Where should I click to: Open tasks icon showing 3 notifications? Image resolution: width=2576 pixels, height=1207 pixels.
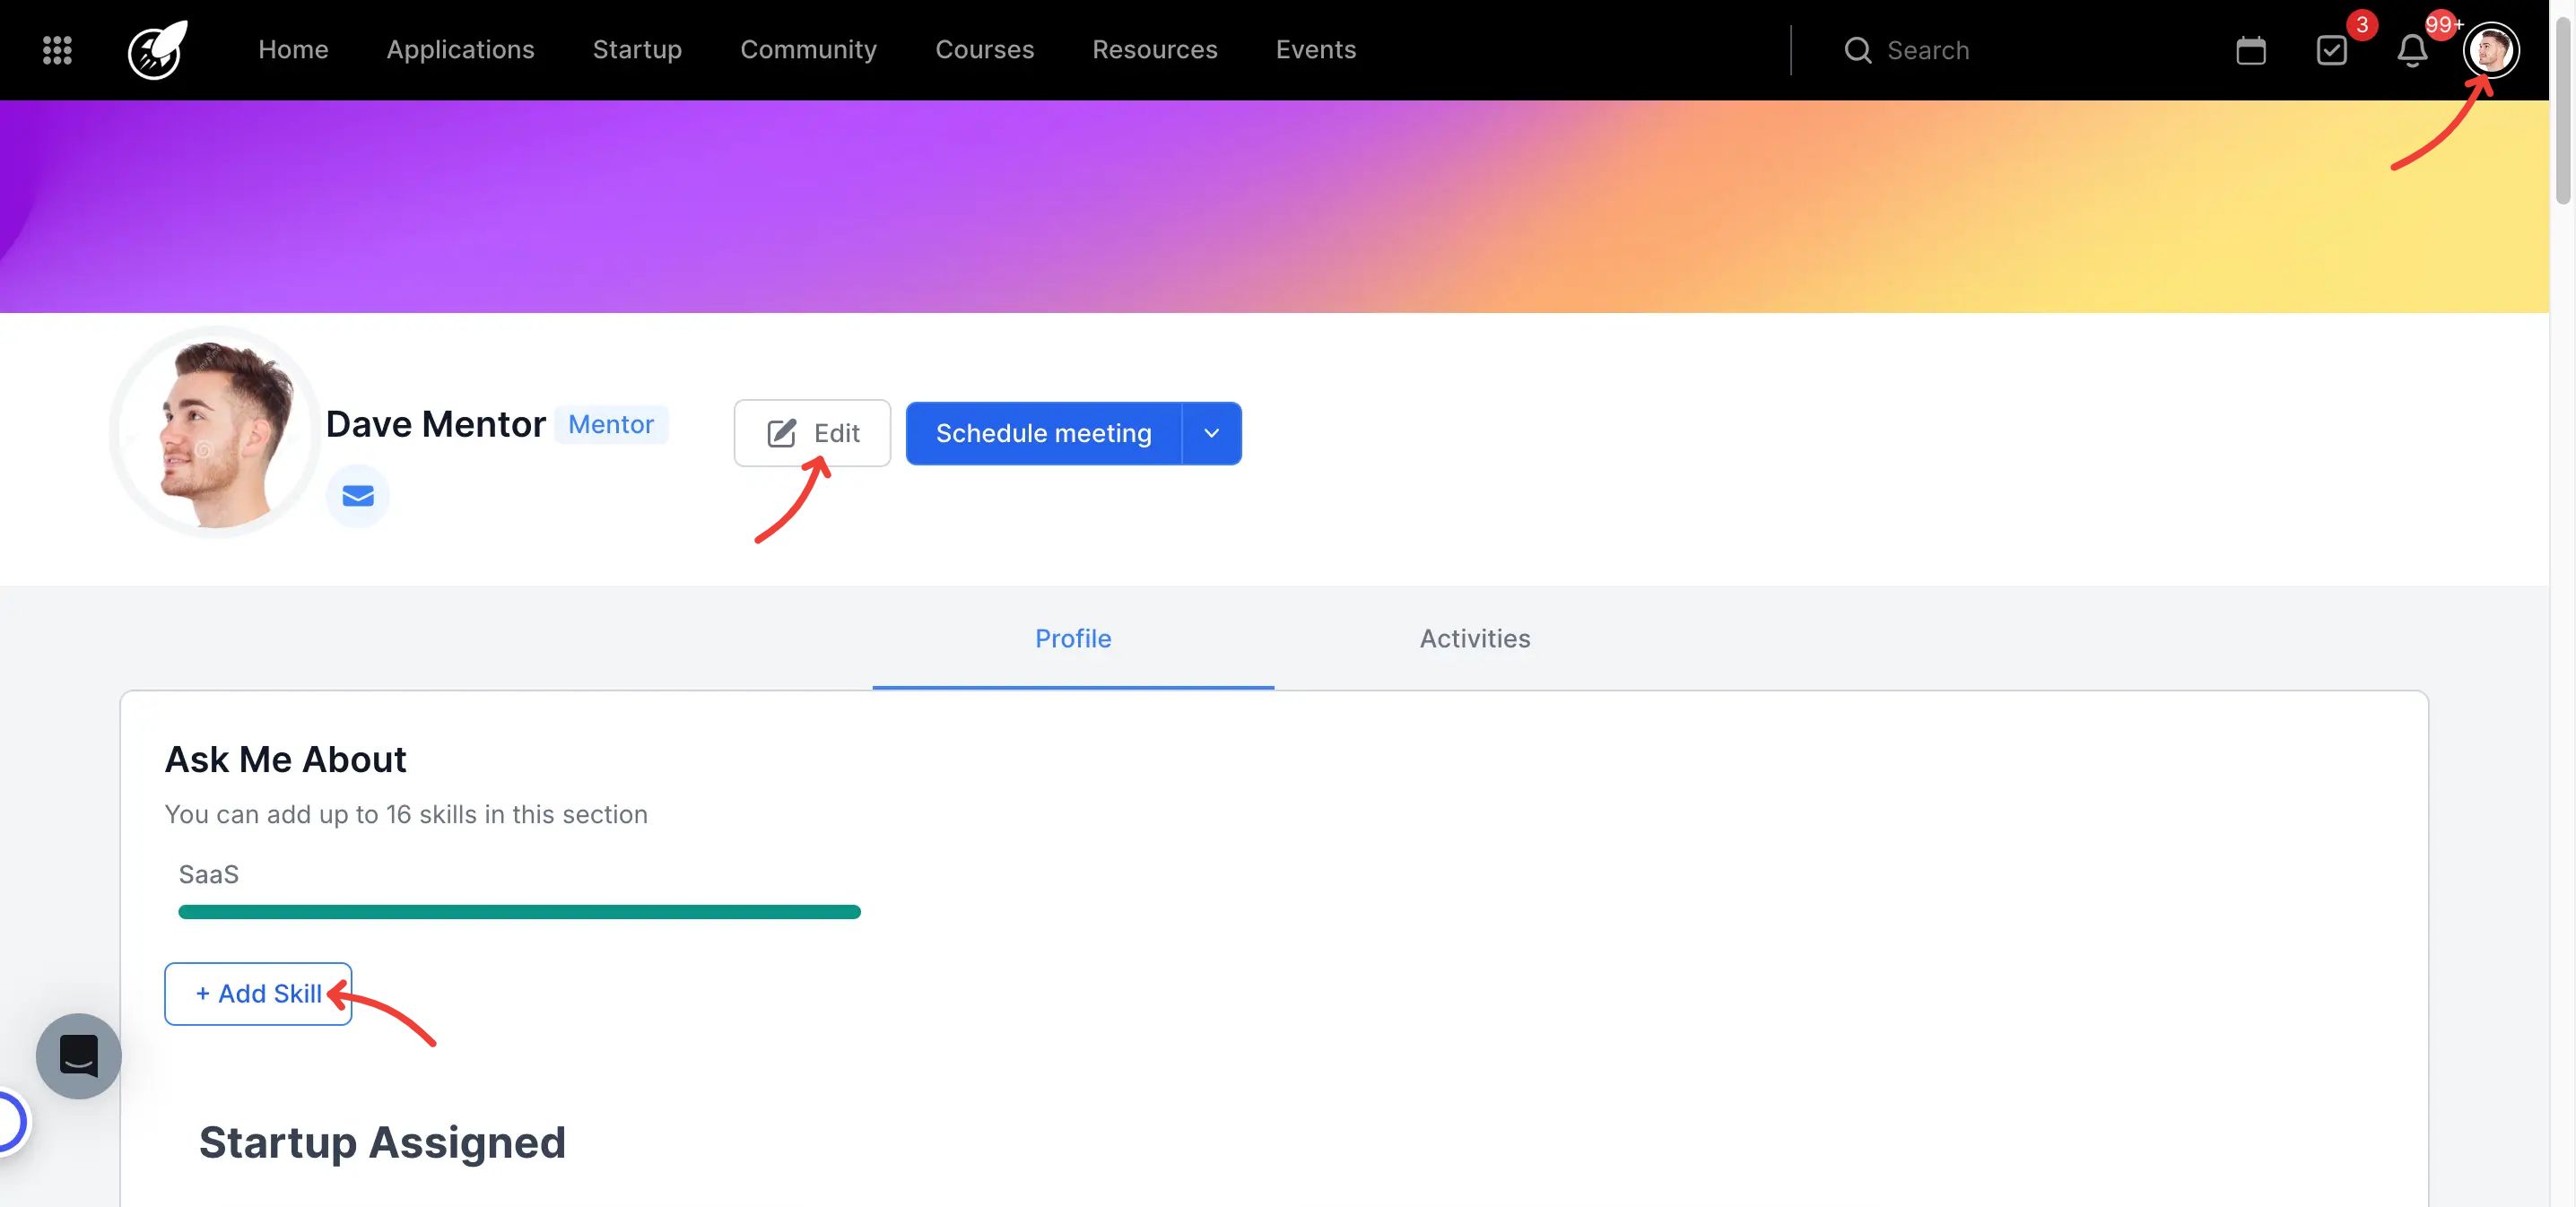(2333, 50)
